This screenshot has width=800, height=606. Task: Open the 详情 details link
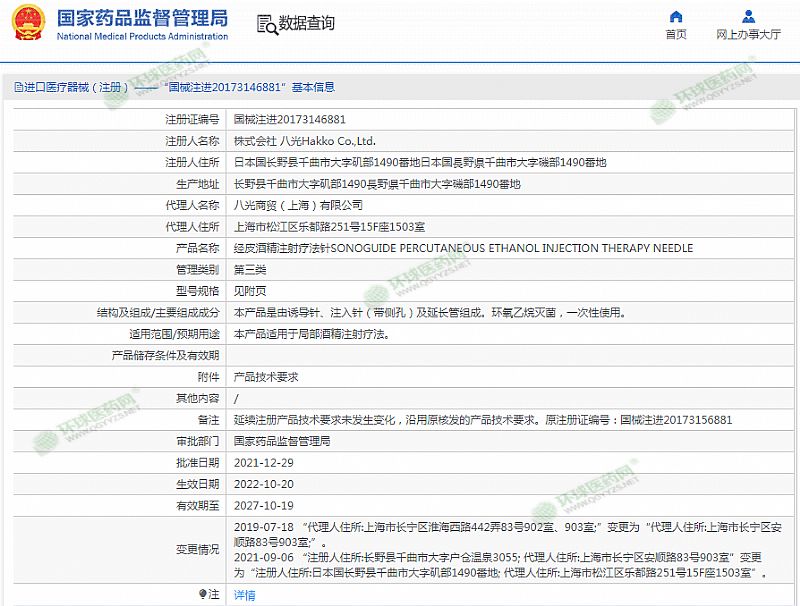(244, 595)
